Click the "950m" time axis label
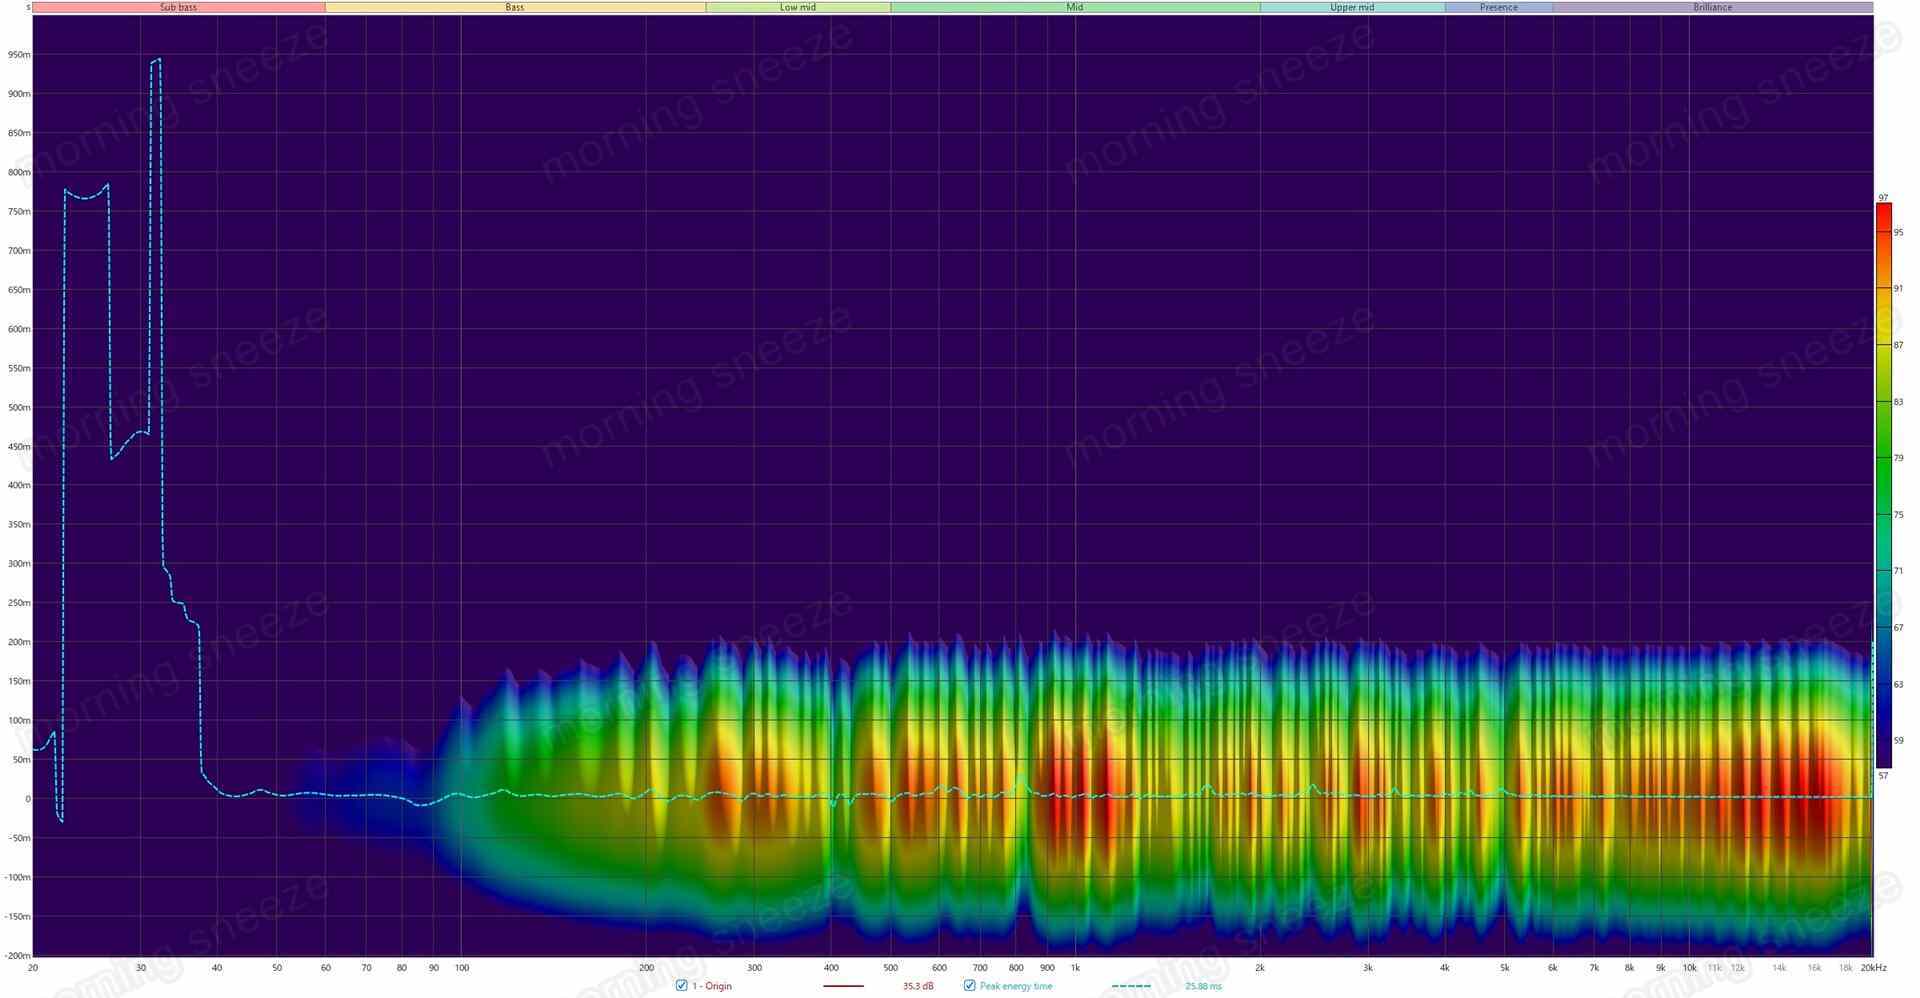 click(x=19, y=55)
